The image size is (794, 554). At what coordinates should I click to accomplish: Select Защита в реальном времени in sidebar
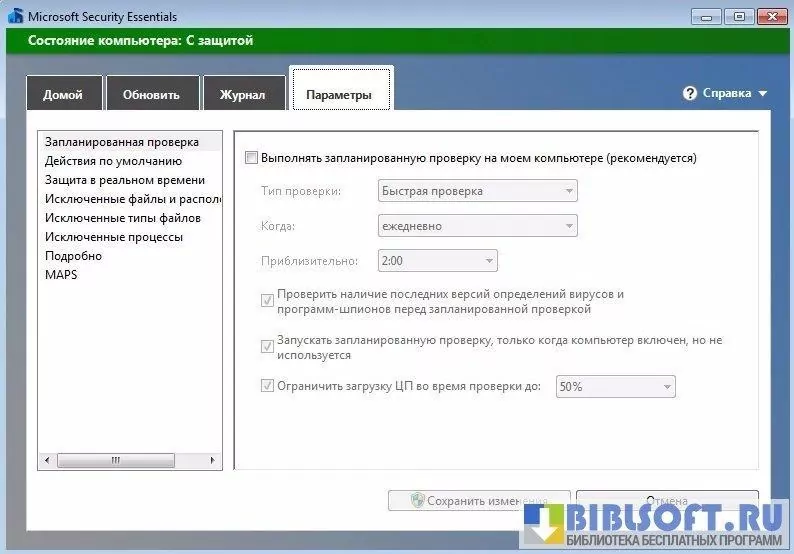coord(124,180)
